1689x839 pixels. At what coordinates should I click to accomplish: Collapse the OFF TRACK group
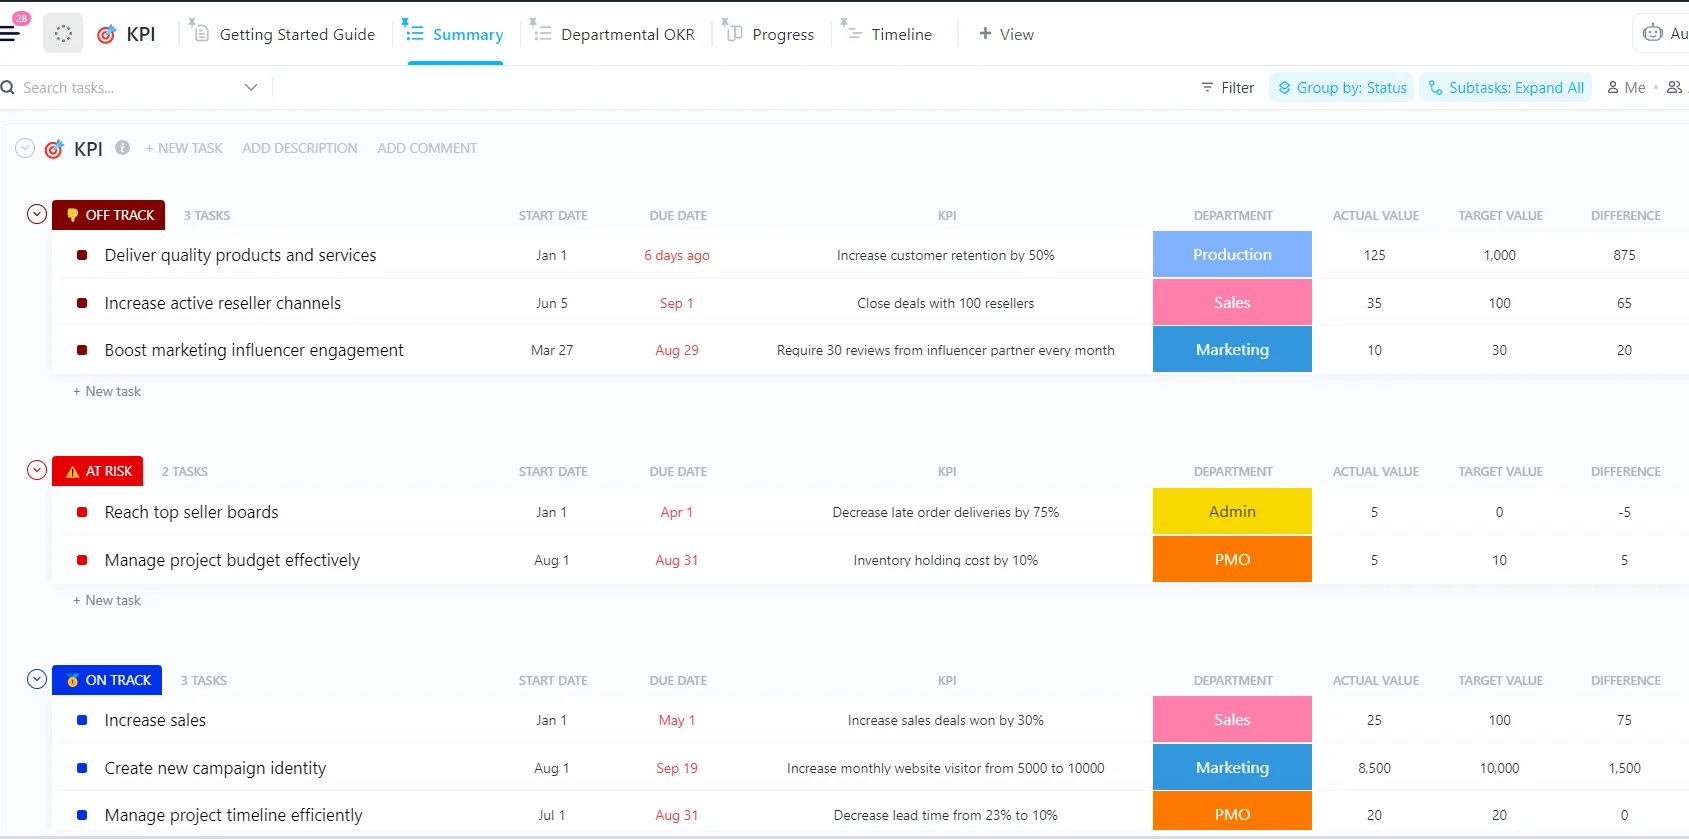[37, 214]
